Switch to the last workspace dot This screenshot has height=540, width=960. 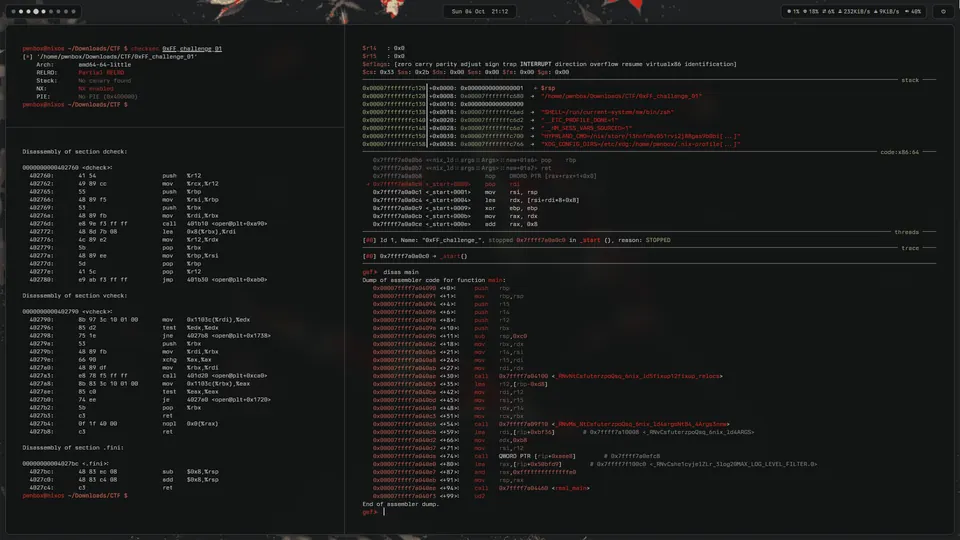[x=73, y=11]
